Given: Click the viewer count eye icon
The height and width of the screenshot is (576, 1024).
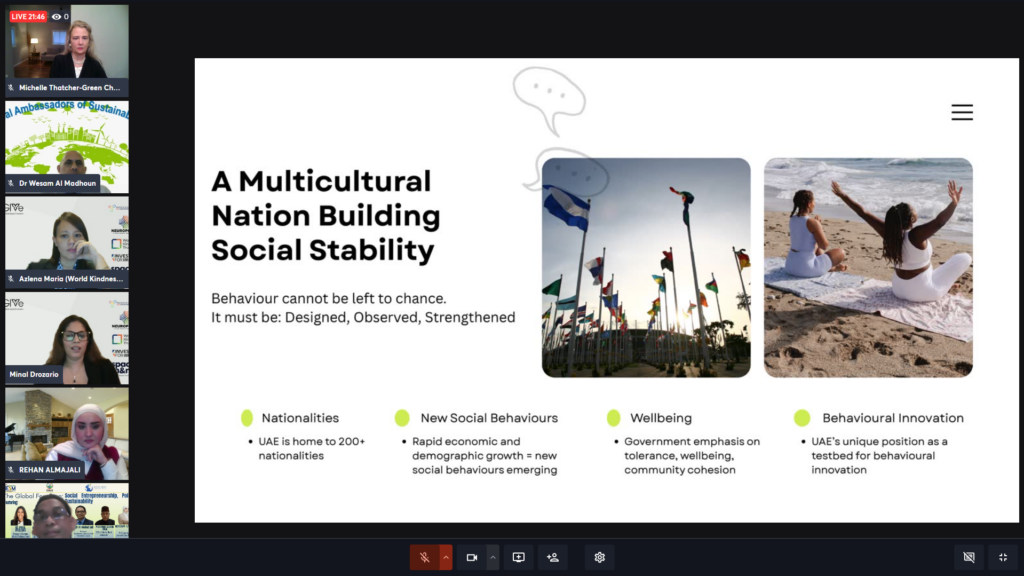Looking at the screenshot, I should pos(56,17).
